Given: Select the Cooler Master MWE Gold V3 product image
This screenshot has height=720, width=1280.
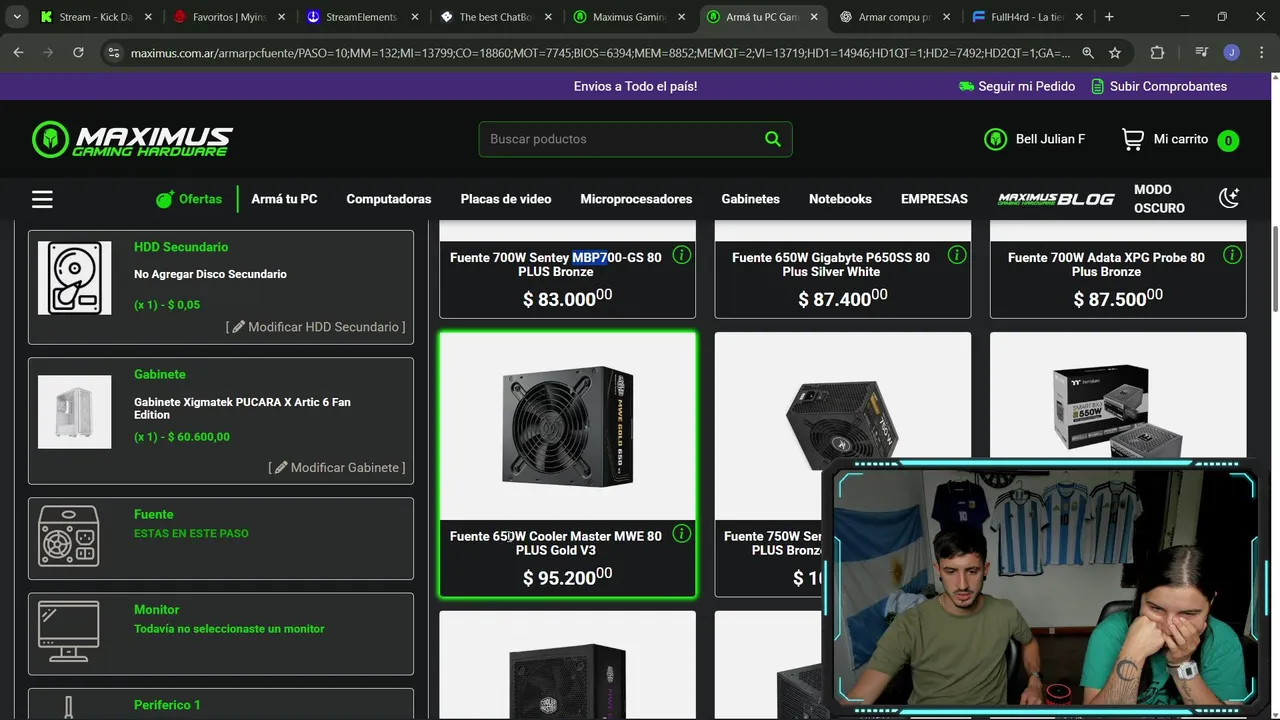Looking at the screenshot, I should pos(567,426).
